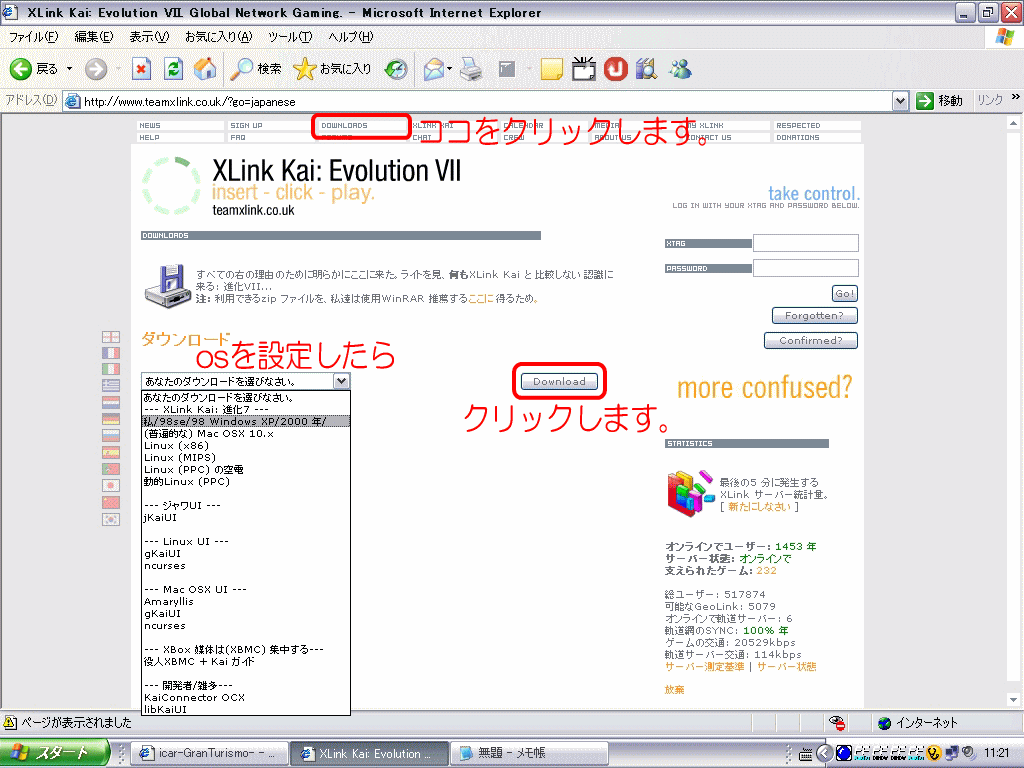
Task: Click the Mail envelope toolbar icon
Action: point(434,69)
